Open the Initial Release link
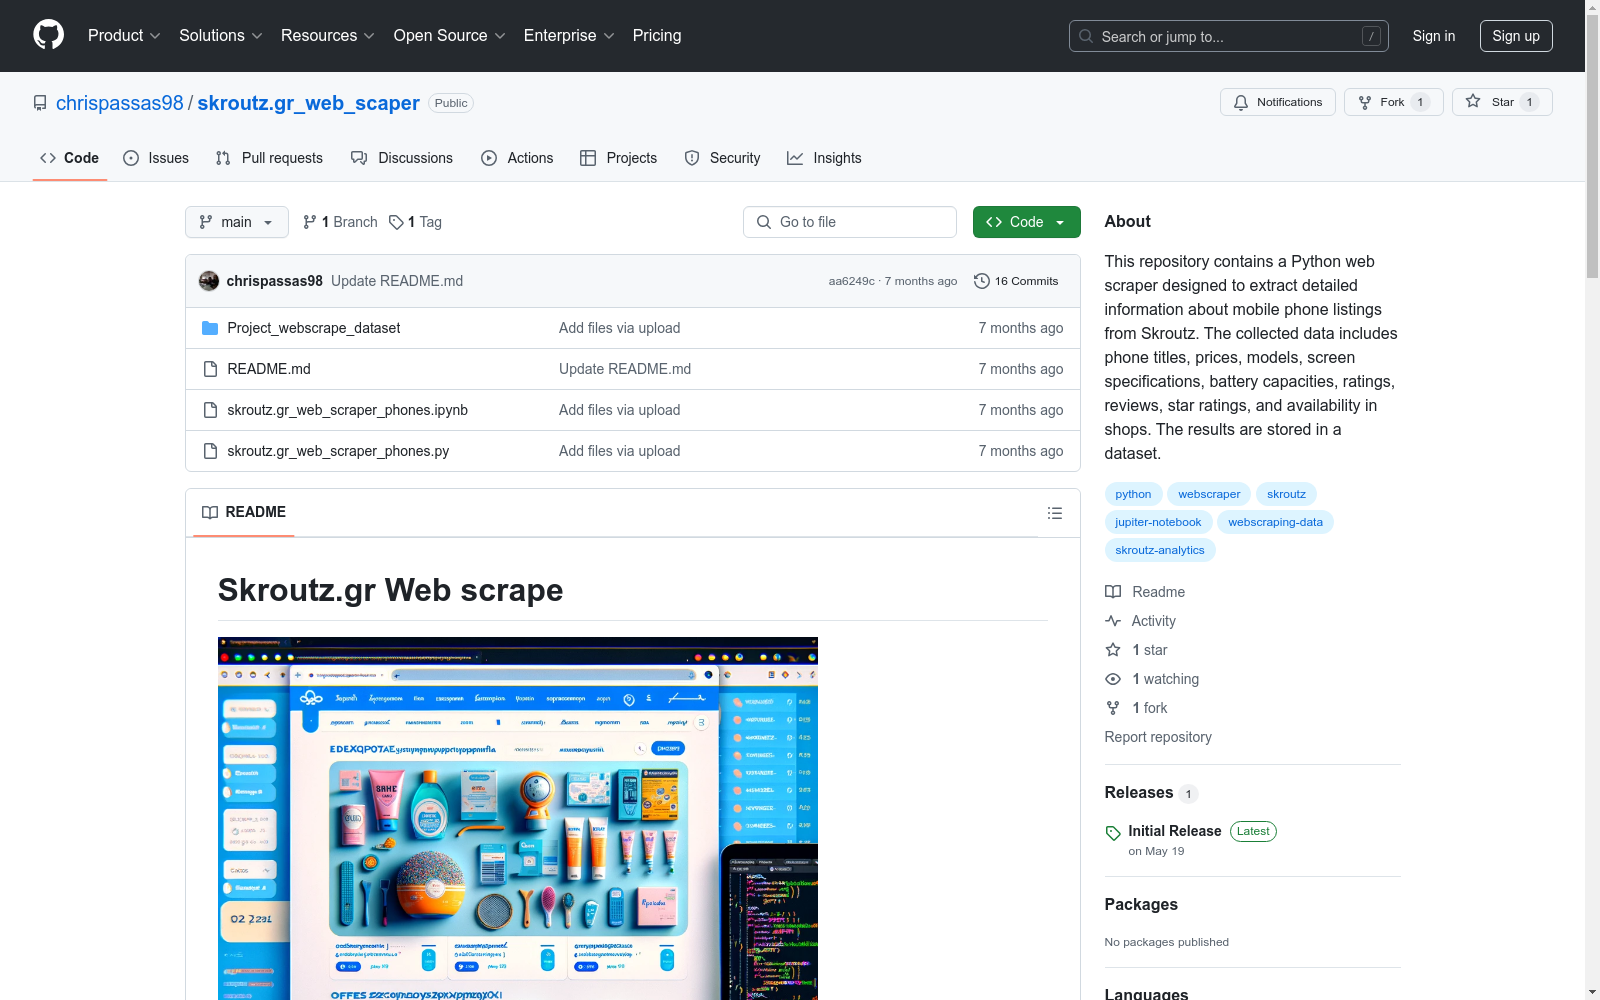Screen dimensions: 1600x1000 [1175, 831]
